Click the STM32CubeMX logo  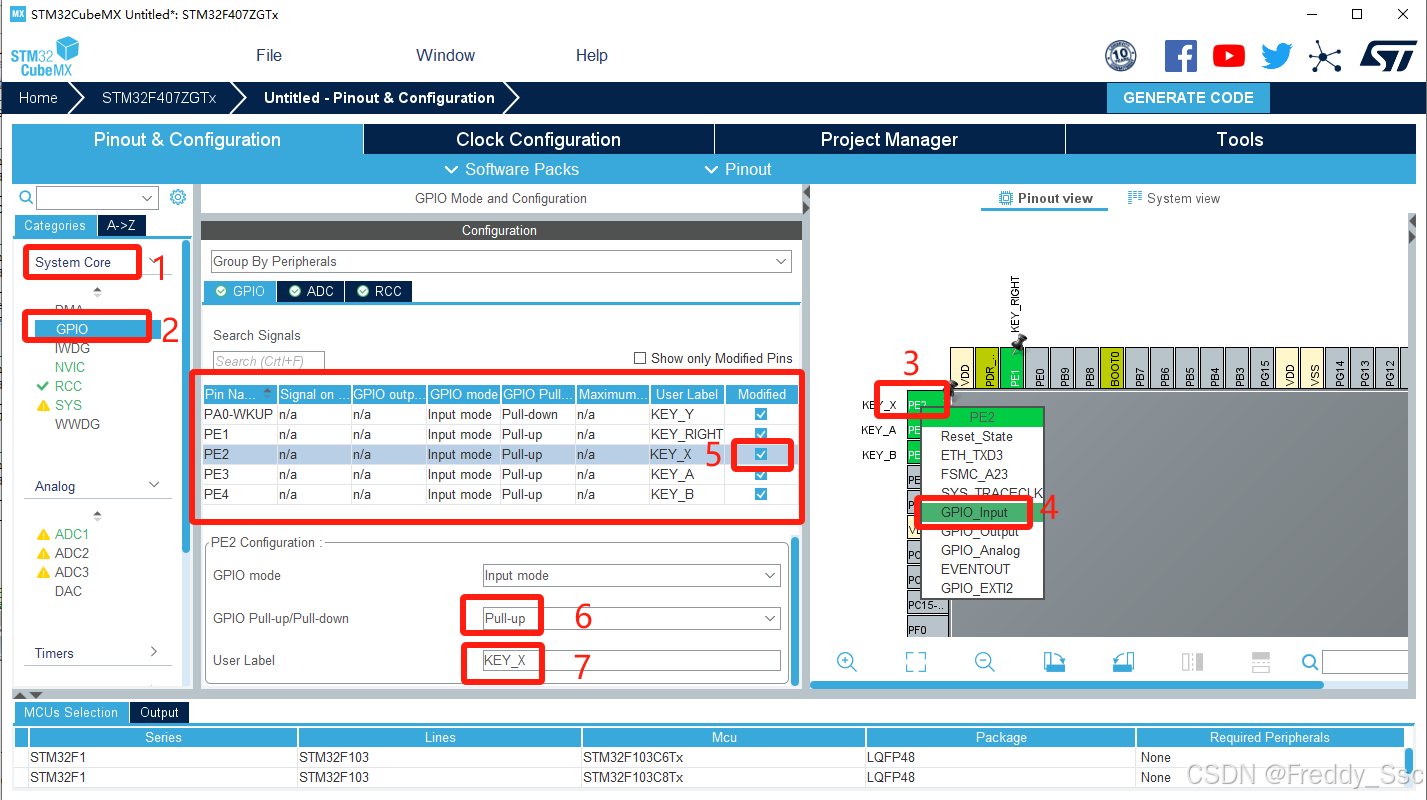click(x=45, y=57)
